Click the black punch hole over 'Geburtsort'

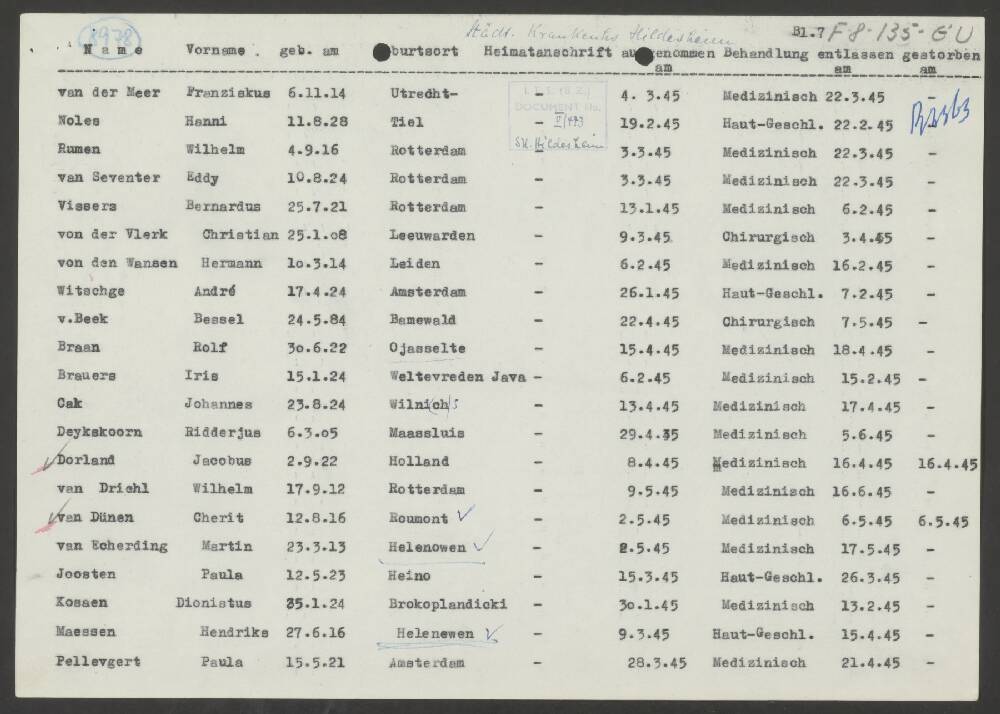(x=379, y=51)
